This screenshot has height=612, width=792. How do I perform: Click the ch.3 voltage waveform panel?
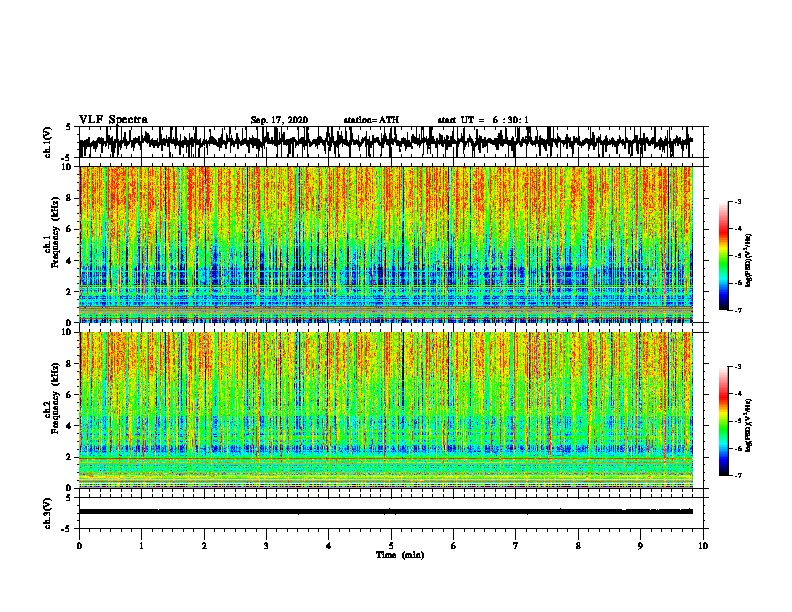point(391,513)
